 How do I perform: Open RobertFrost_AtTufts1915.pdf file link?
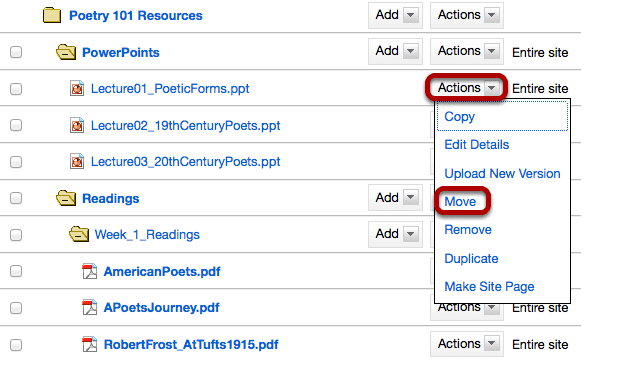pos(191,345)
